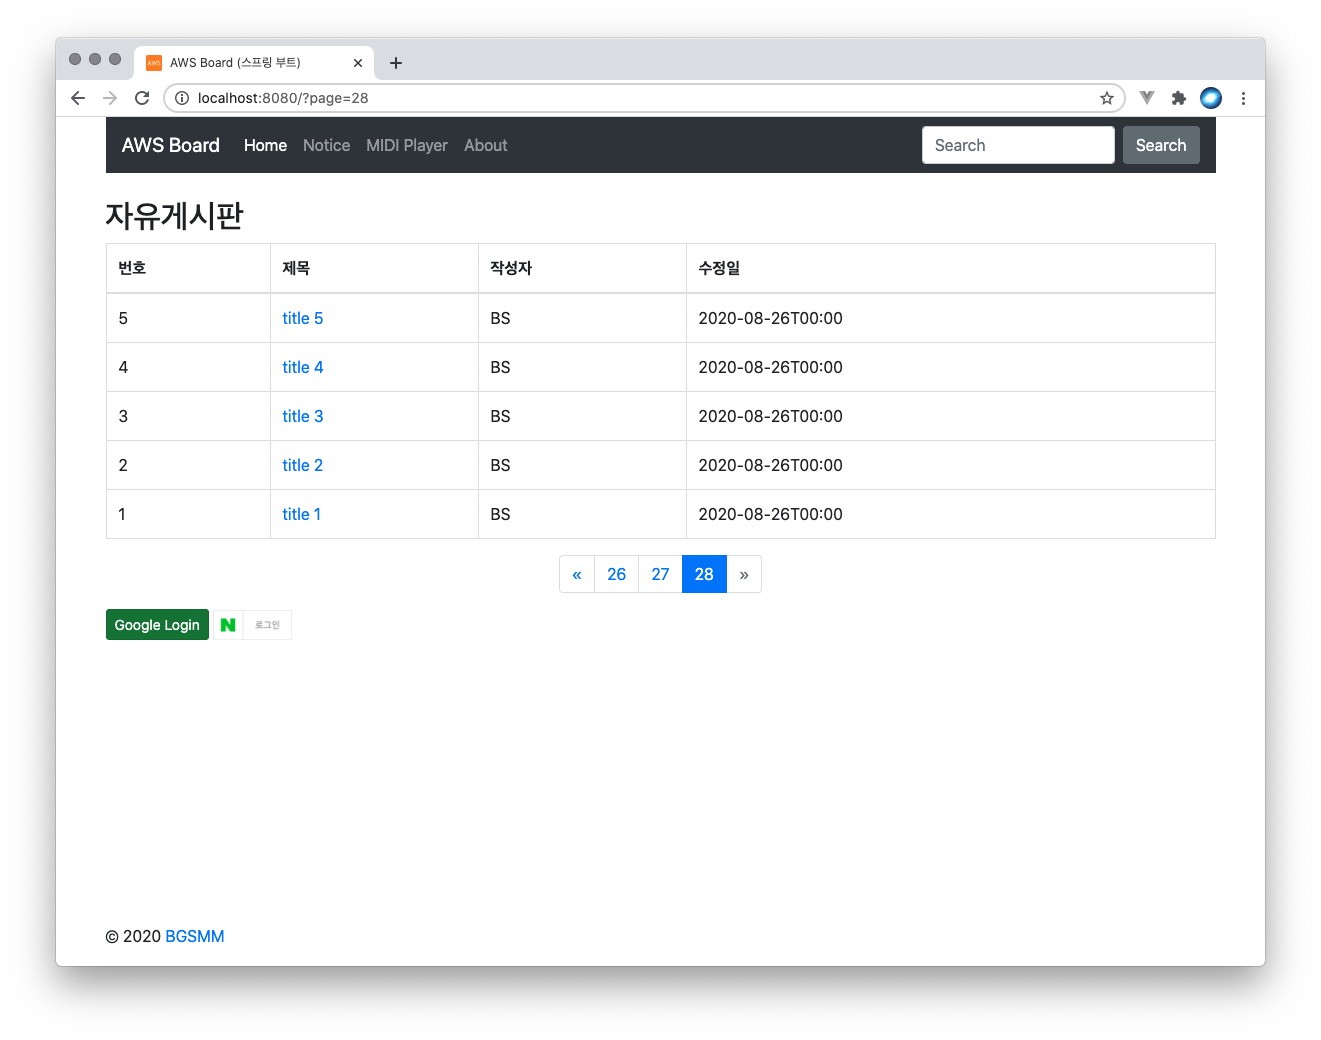
Task: Open the Chrome profile avatar
Action: pyautogui.click(x=1211, y=98)
